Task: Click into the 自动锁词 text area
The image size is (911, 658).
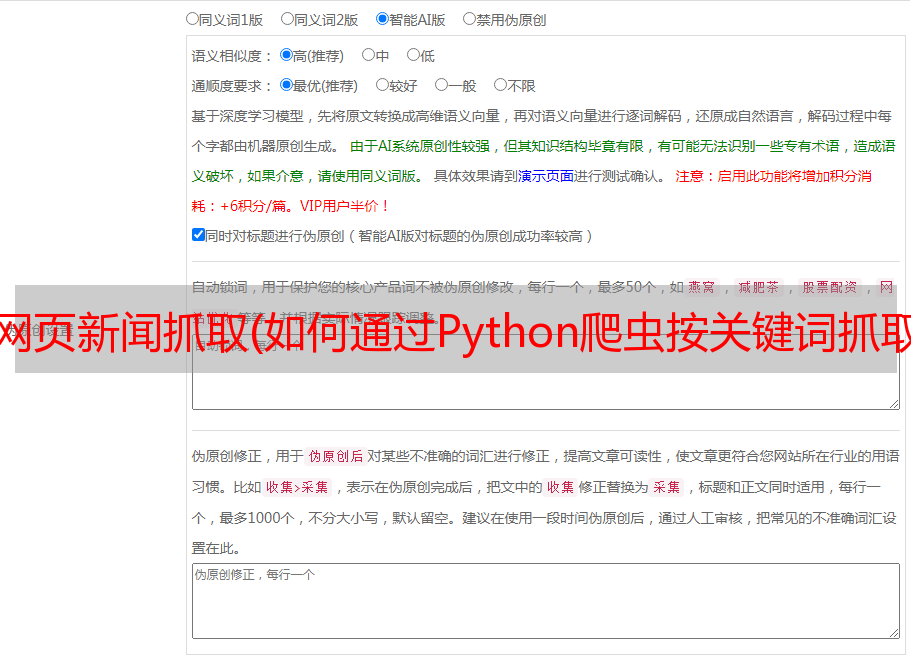Action: tap(546, 372)
